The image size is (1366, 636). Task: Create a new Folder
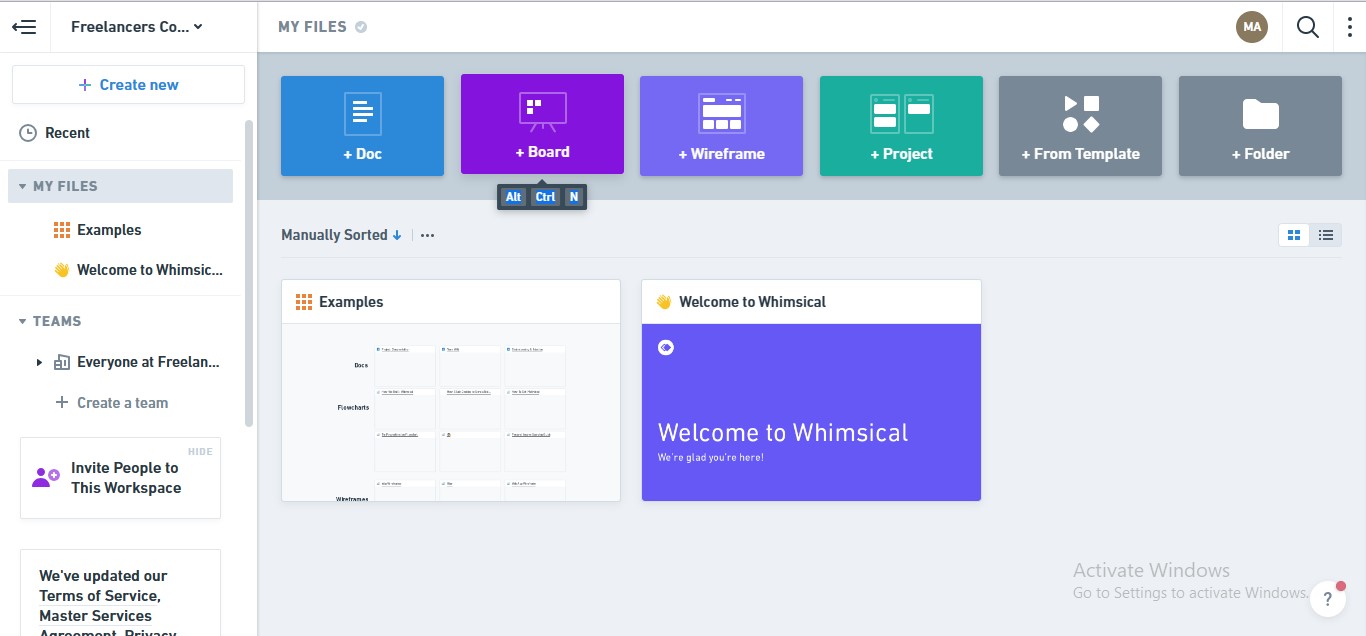pyautogui.click(x=1260, y=126)
